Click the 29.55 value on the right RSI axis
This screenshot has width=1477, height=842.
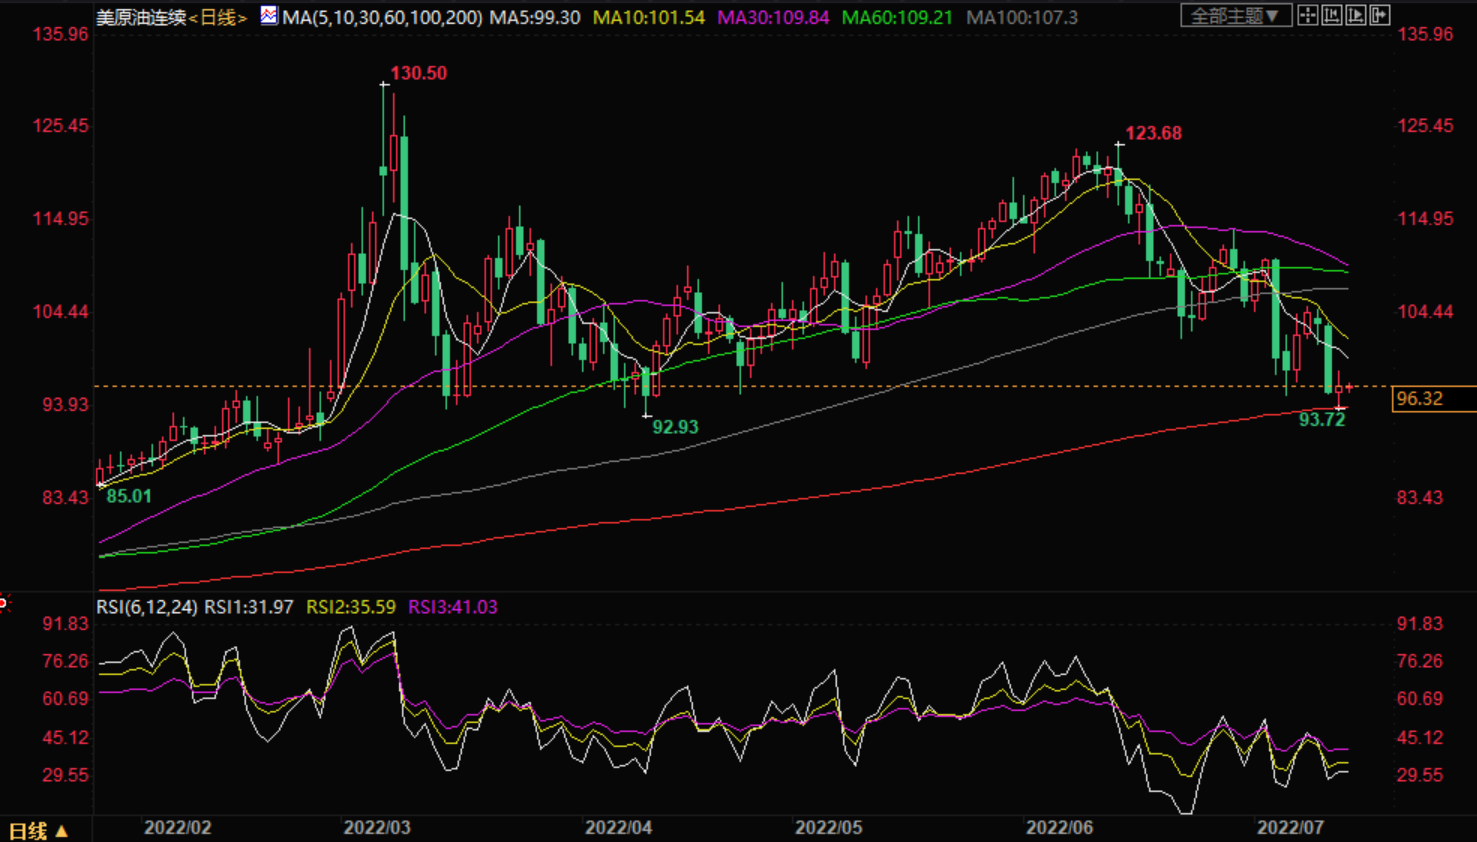point(1420,775)
